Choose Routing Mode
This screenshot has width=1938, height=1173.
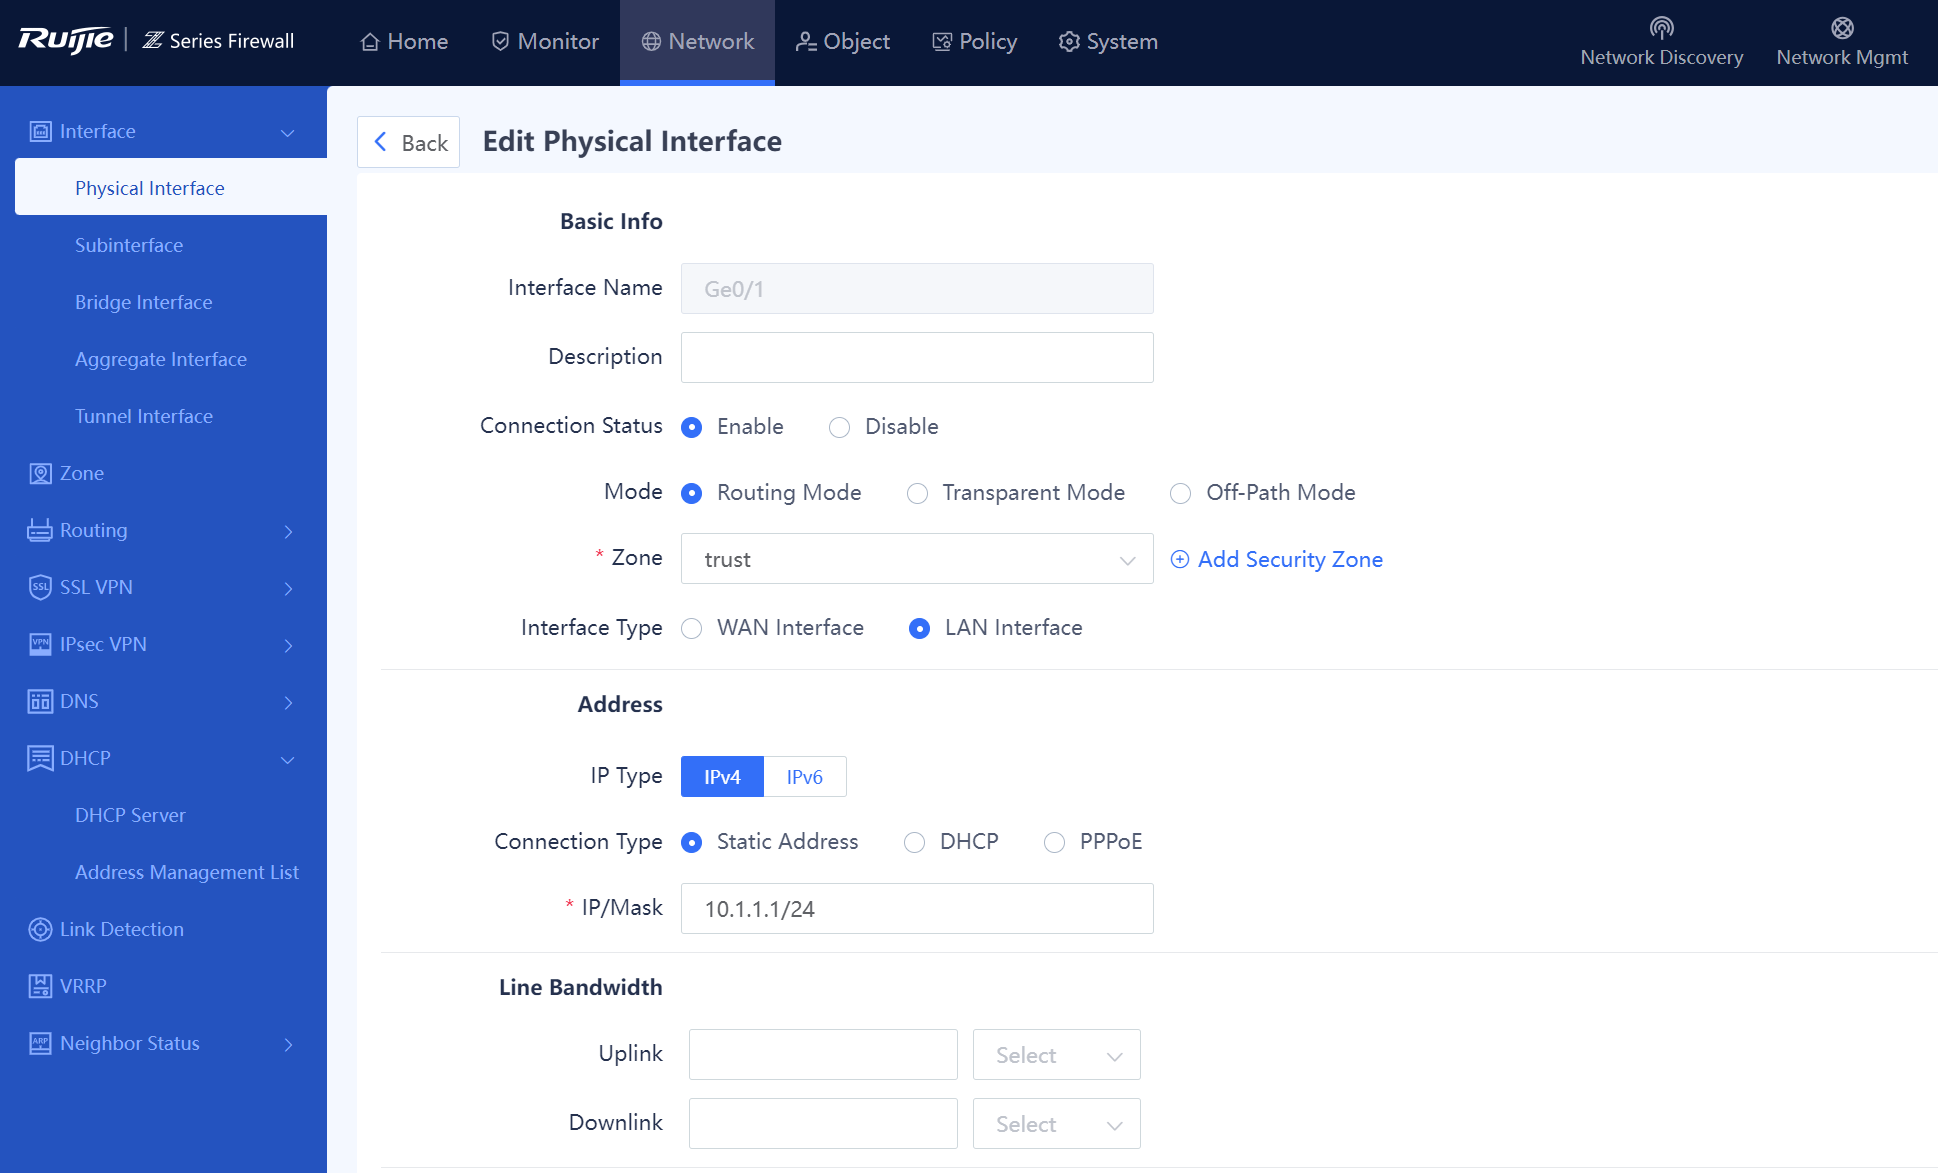(691, 493)
